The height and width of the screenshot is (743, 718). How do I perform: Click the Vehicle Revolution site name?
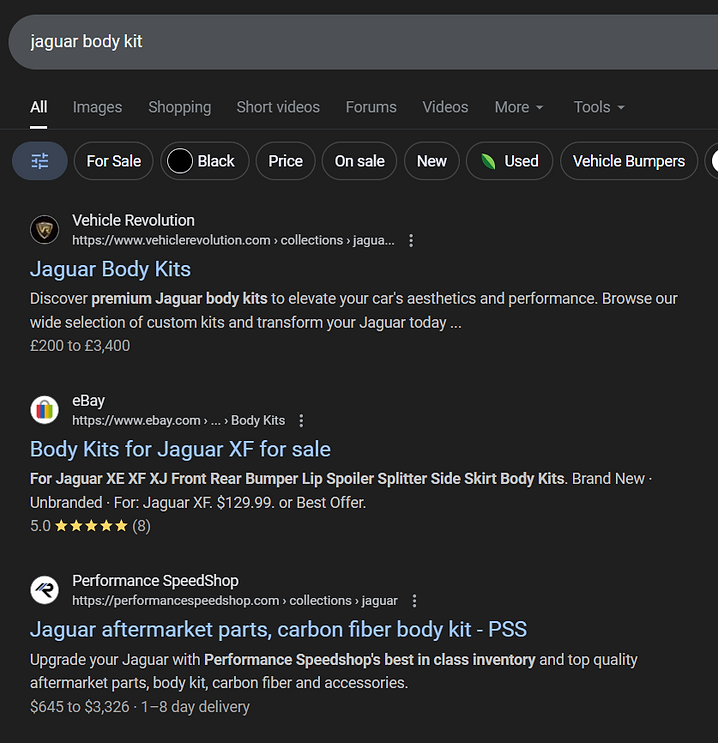click(133, 220)
